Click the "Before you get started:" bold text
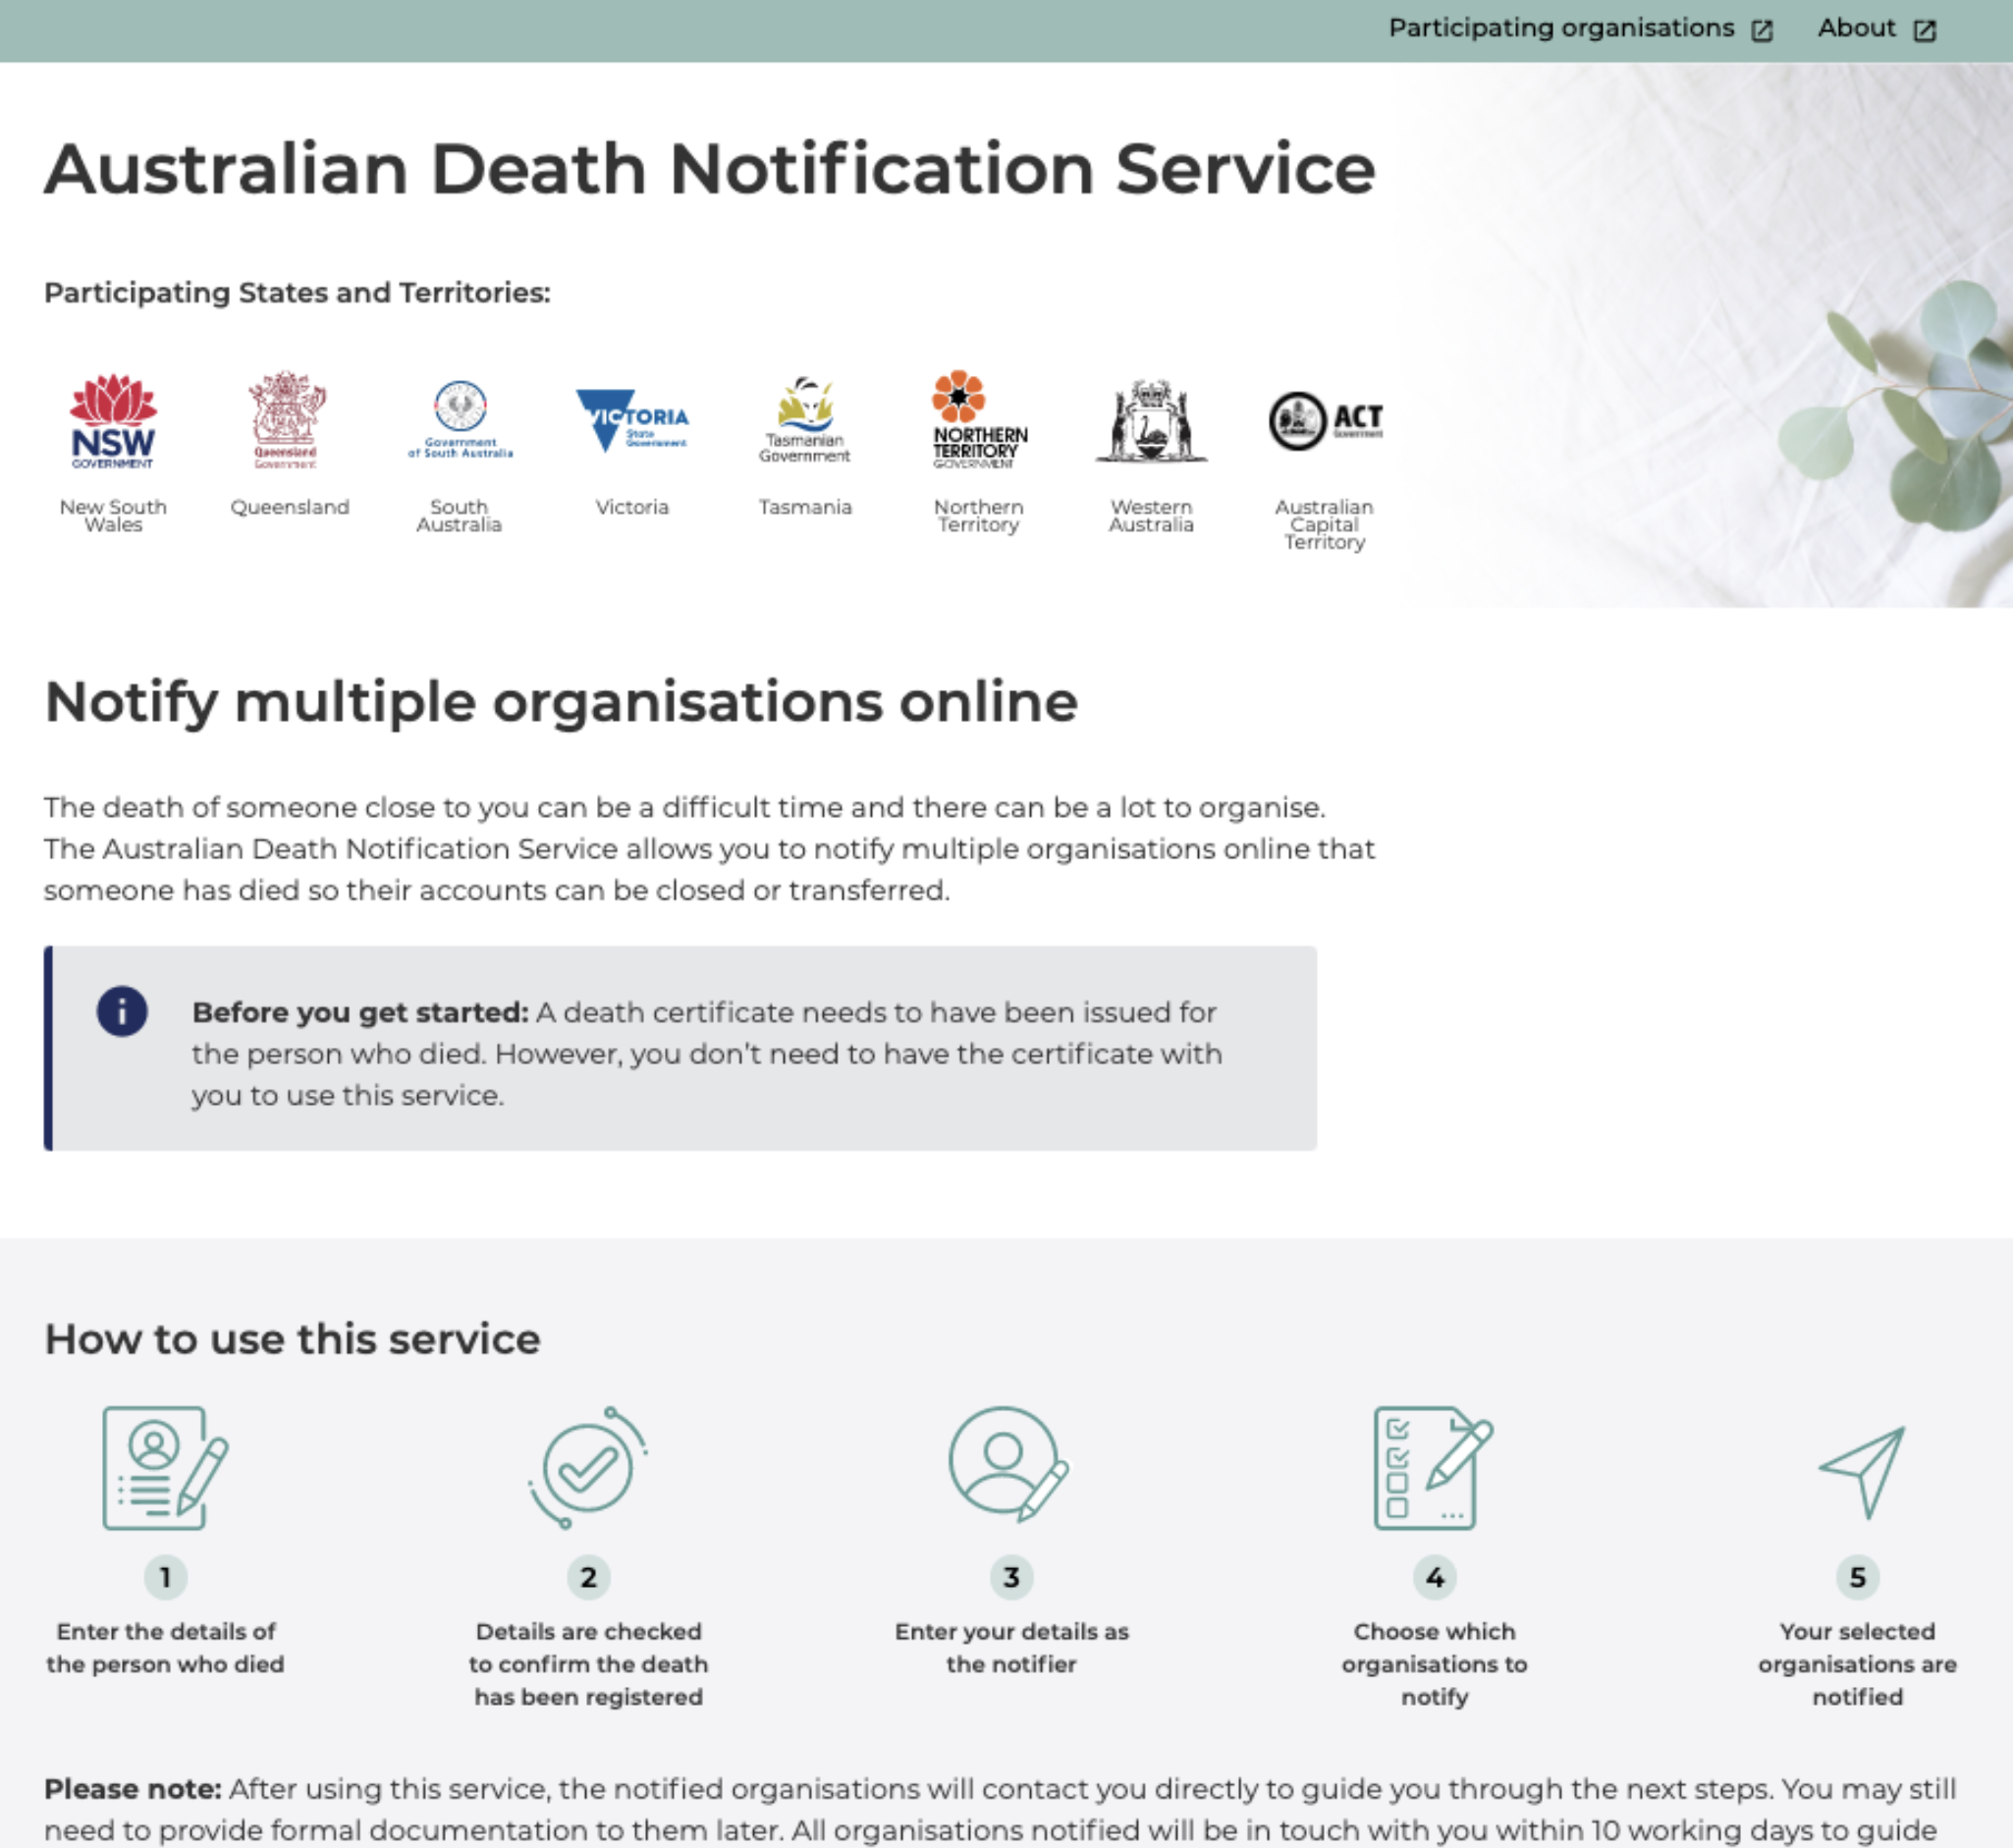 click(x=360, y=1012)
